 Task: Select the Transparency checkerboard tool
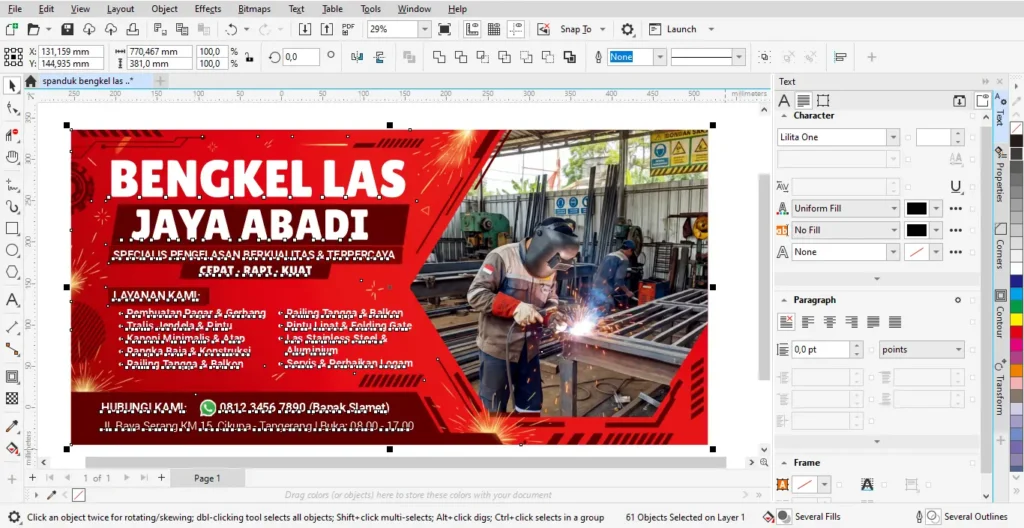tap(12, 398)
